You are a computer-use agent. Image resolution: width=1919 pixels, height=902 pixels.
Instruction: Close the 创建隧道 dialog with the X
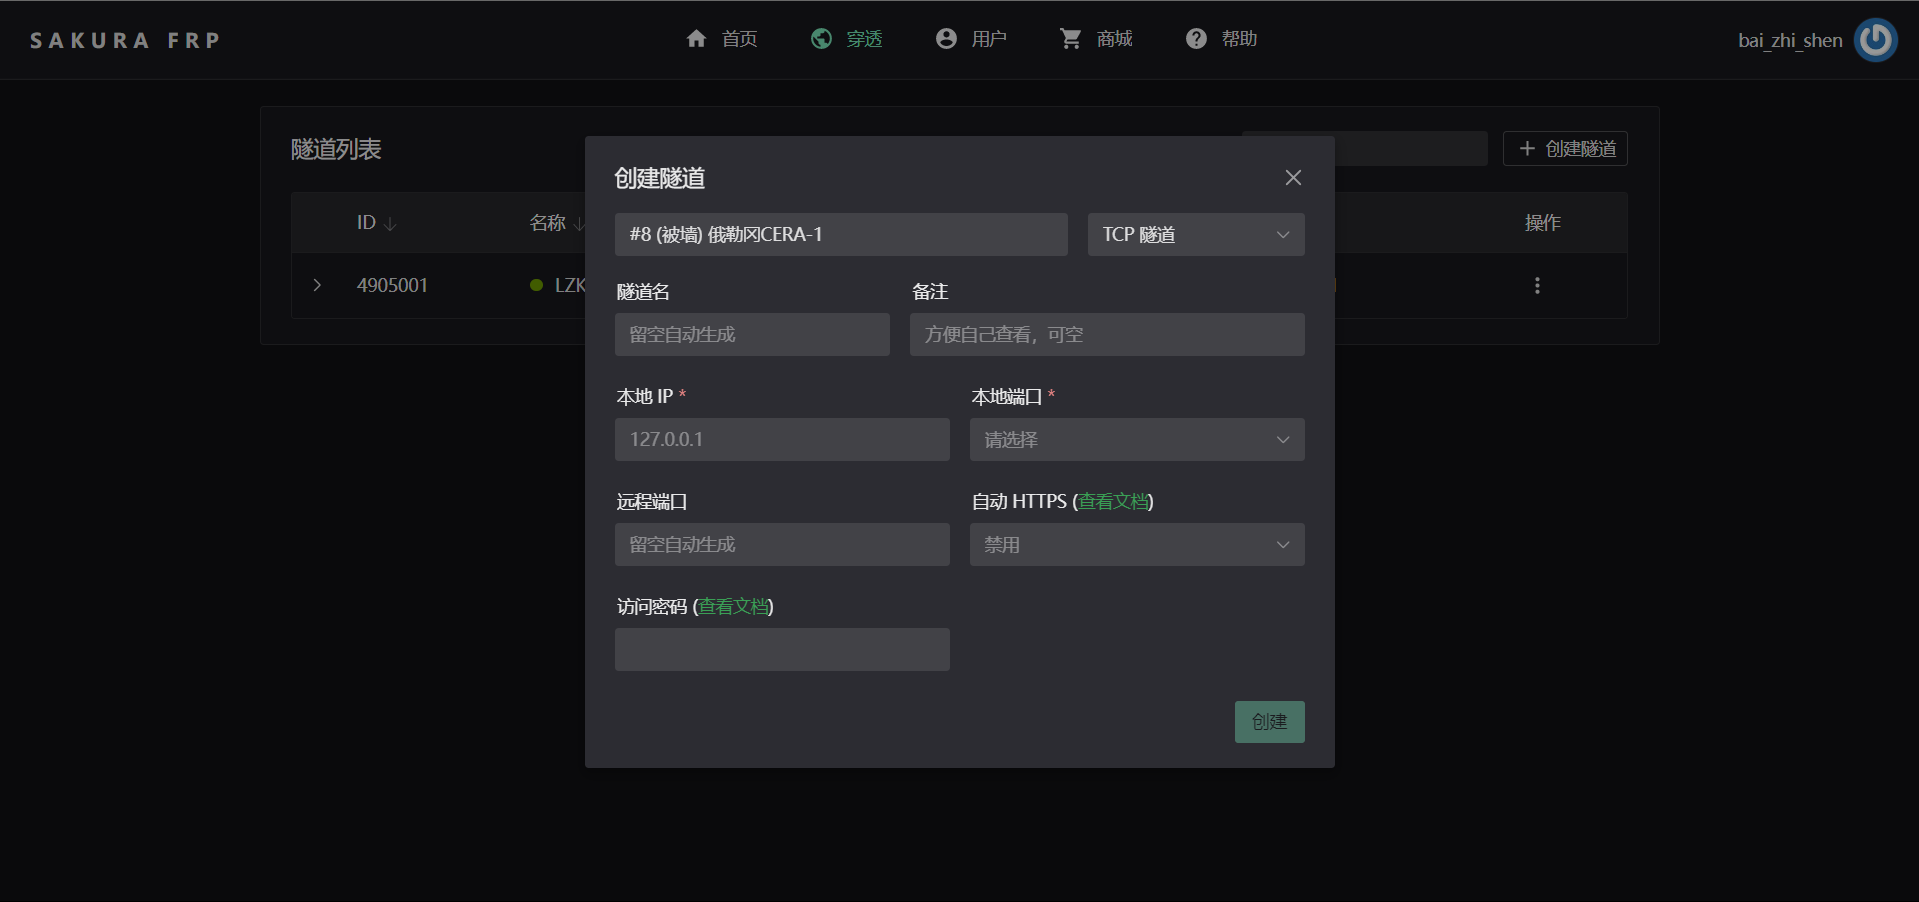click(1293, 178)
